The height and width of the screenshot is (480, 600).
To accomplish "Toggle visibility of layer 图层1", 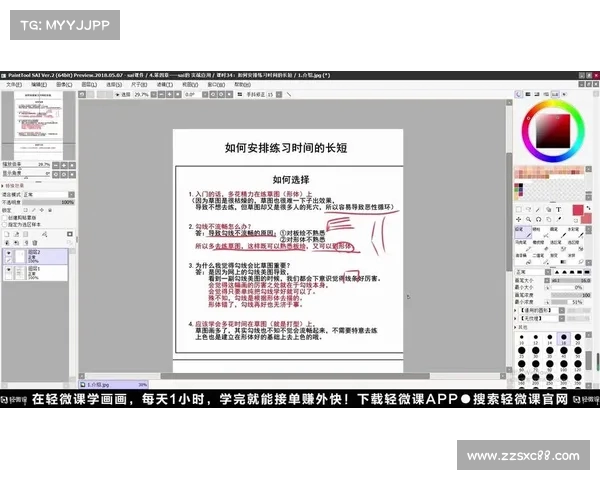I will click(x=10, y=270).
